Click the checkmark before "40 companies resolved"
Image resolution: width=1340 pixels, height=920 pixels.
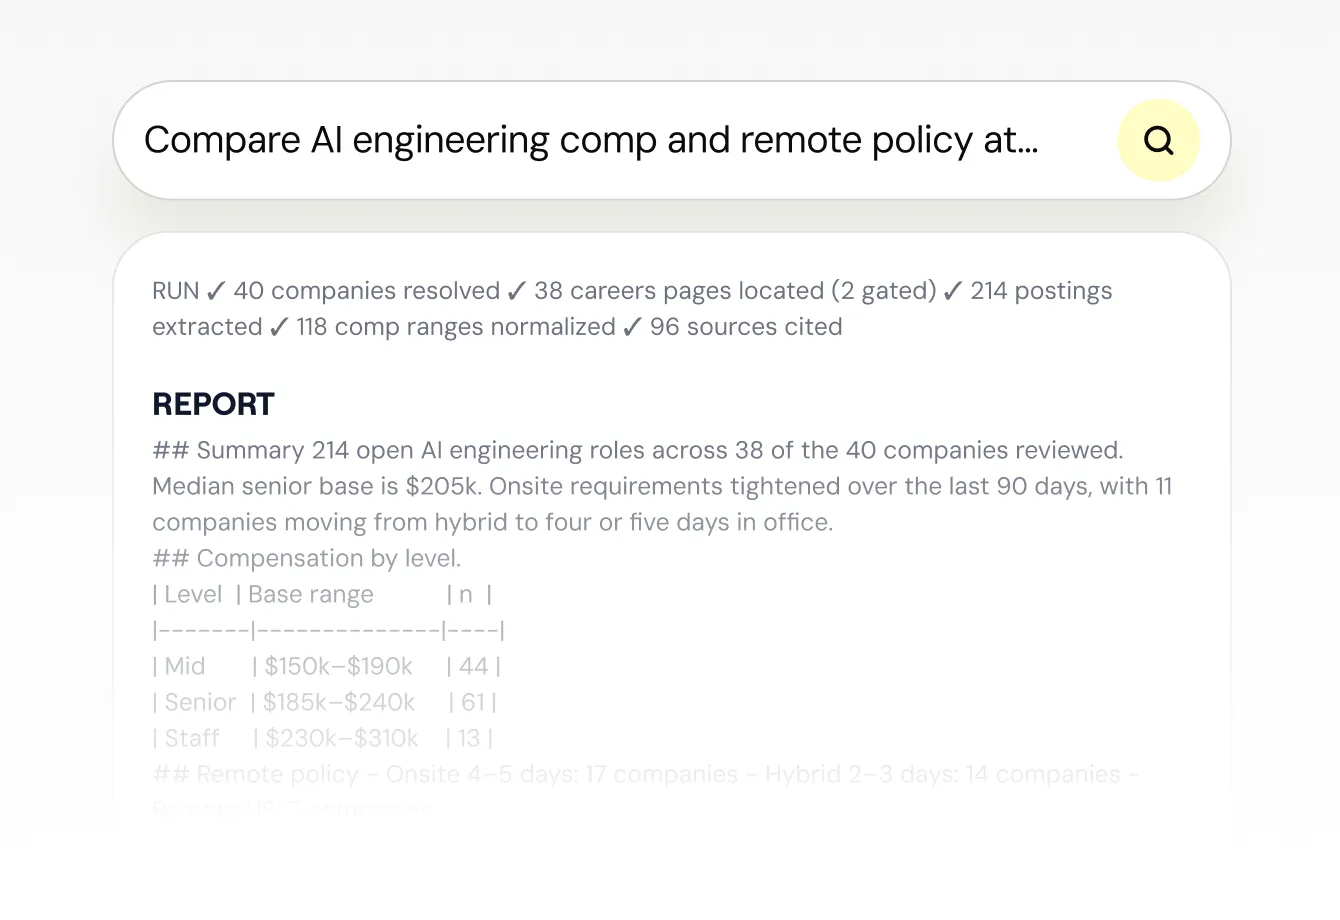pyautogui.click(x=216, y=291)
